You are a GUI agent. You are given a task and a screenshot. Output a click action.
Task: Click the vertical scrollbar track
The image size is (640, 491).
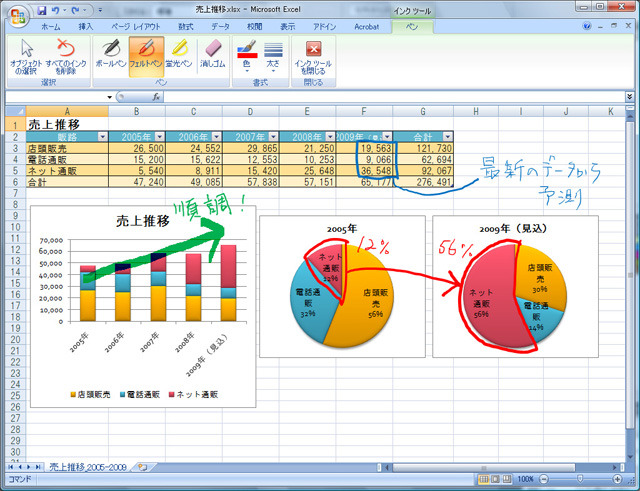tap(629, 286)
